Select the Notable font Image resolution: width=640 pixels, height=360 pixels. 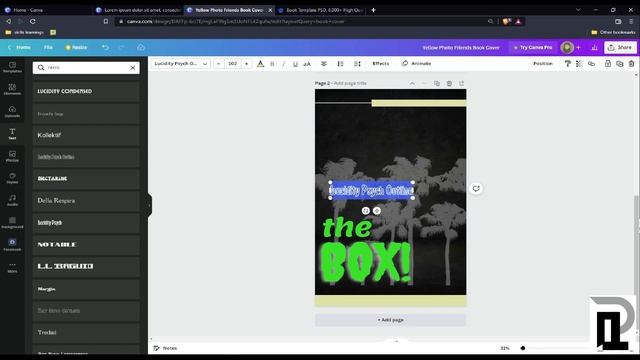pos(86,244)
